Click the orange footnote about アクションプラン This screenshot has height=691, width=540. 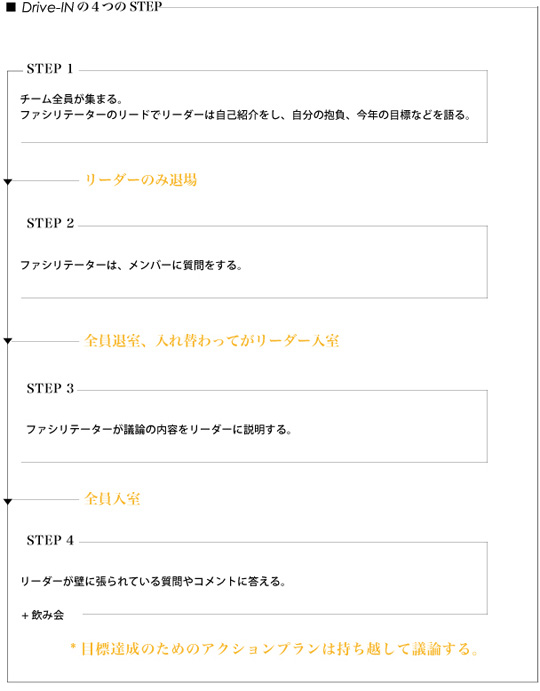274,649
